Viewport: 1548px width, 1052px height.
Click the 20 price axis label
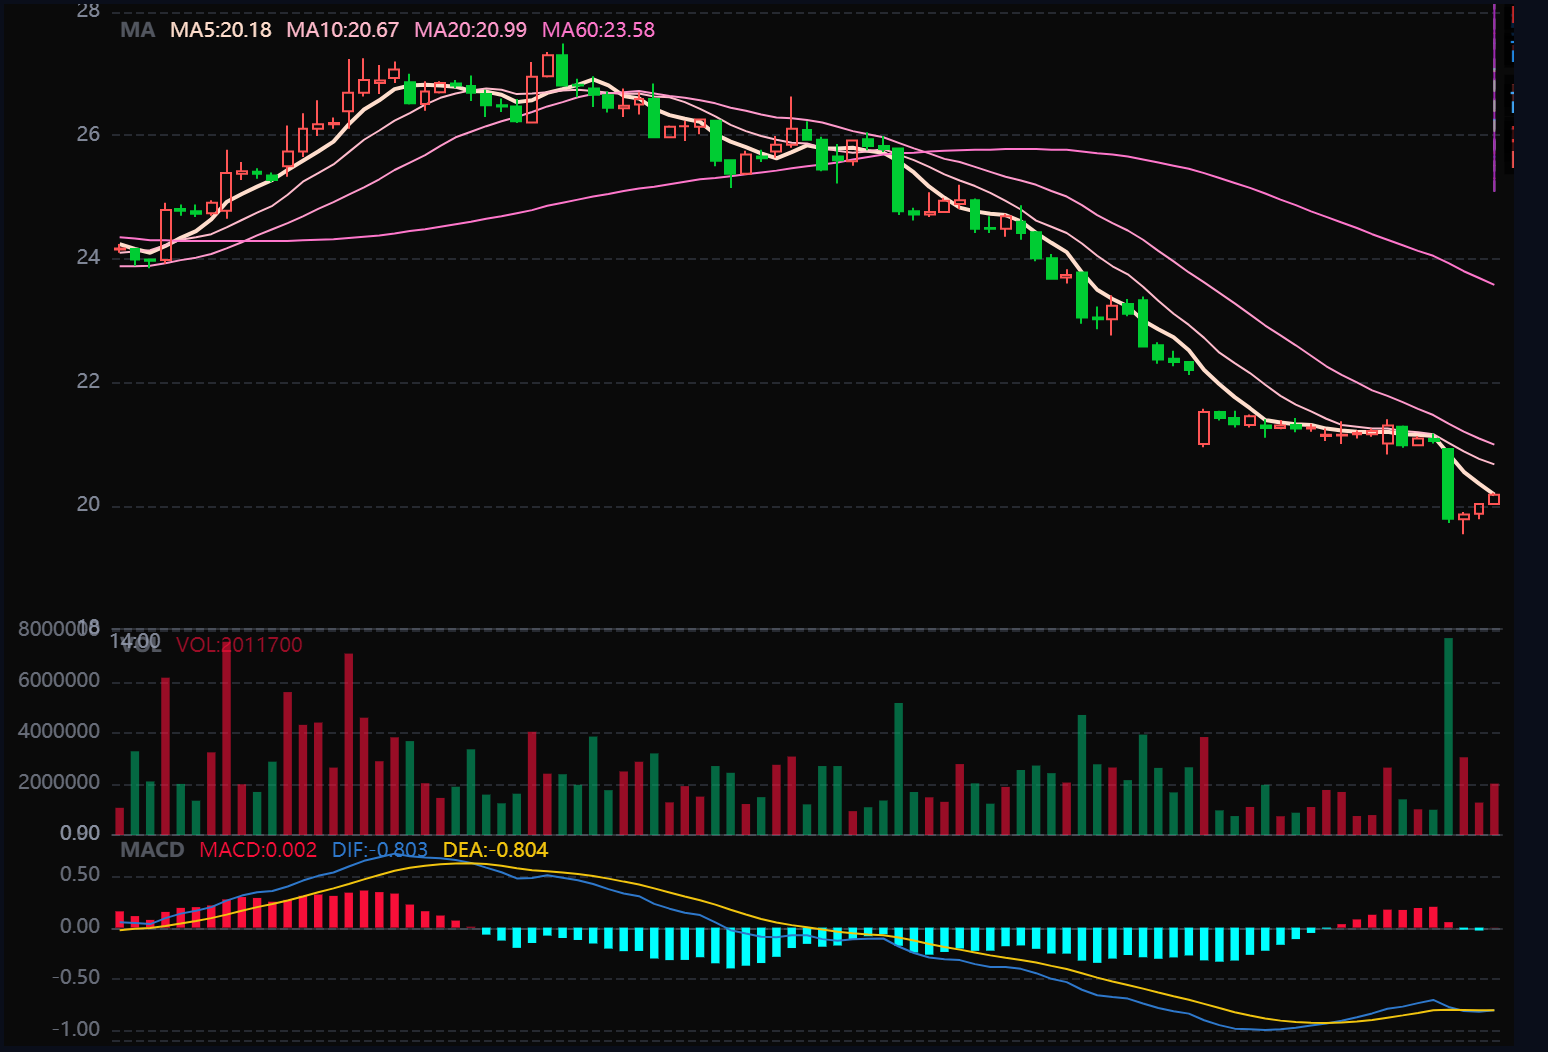pyautogui.click(x=88, y=505)
